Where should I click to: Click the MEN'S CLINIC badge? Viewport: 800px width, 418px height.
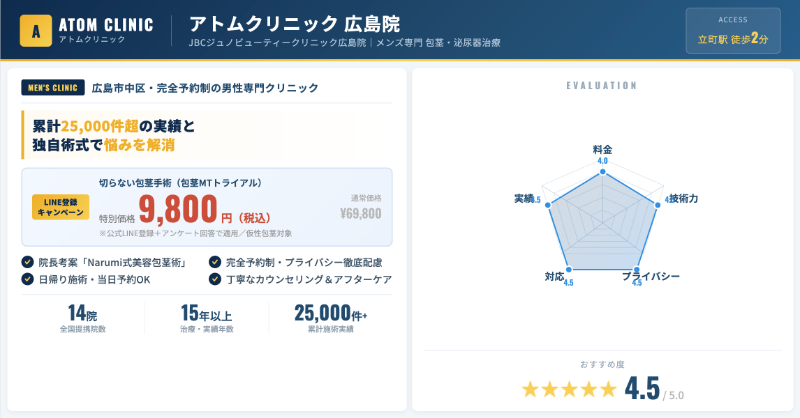[x=53, y=88]
